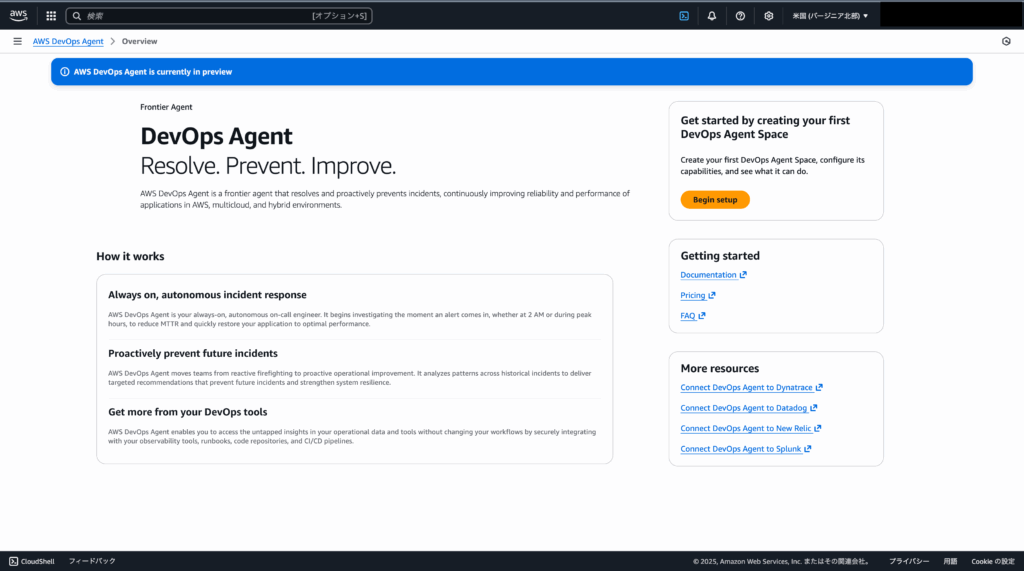
Task: Open the services grid menu icon
Action: point(51,16)
